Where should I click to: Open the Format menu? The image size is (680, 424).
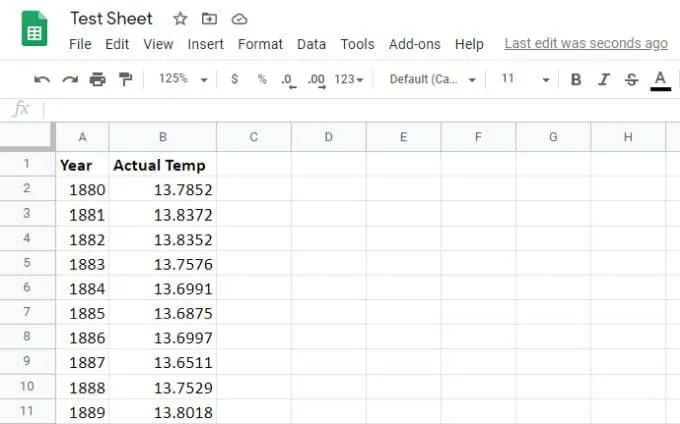(260, 44)
